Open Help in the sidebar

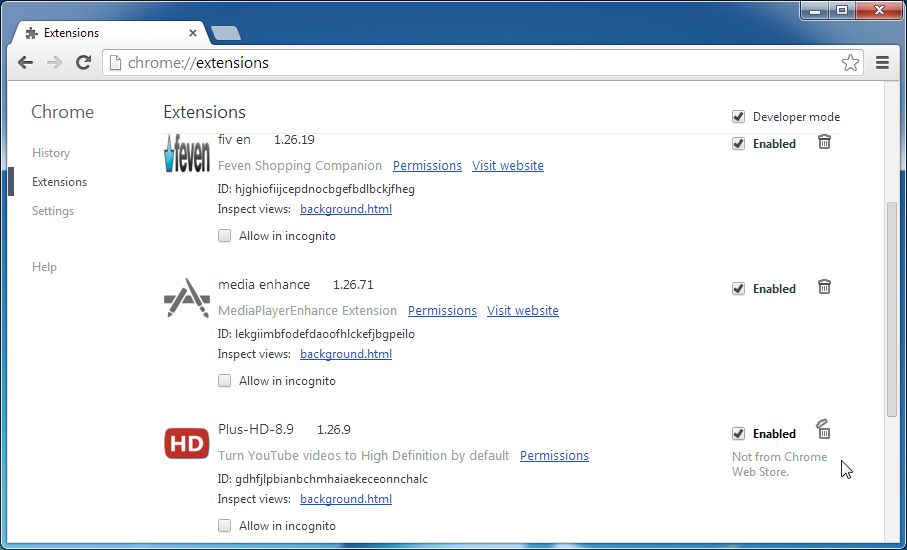[x=45, y=267]
